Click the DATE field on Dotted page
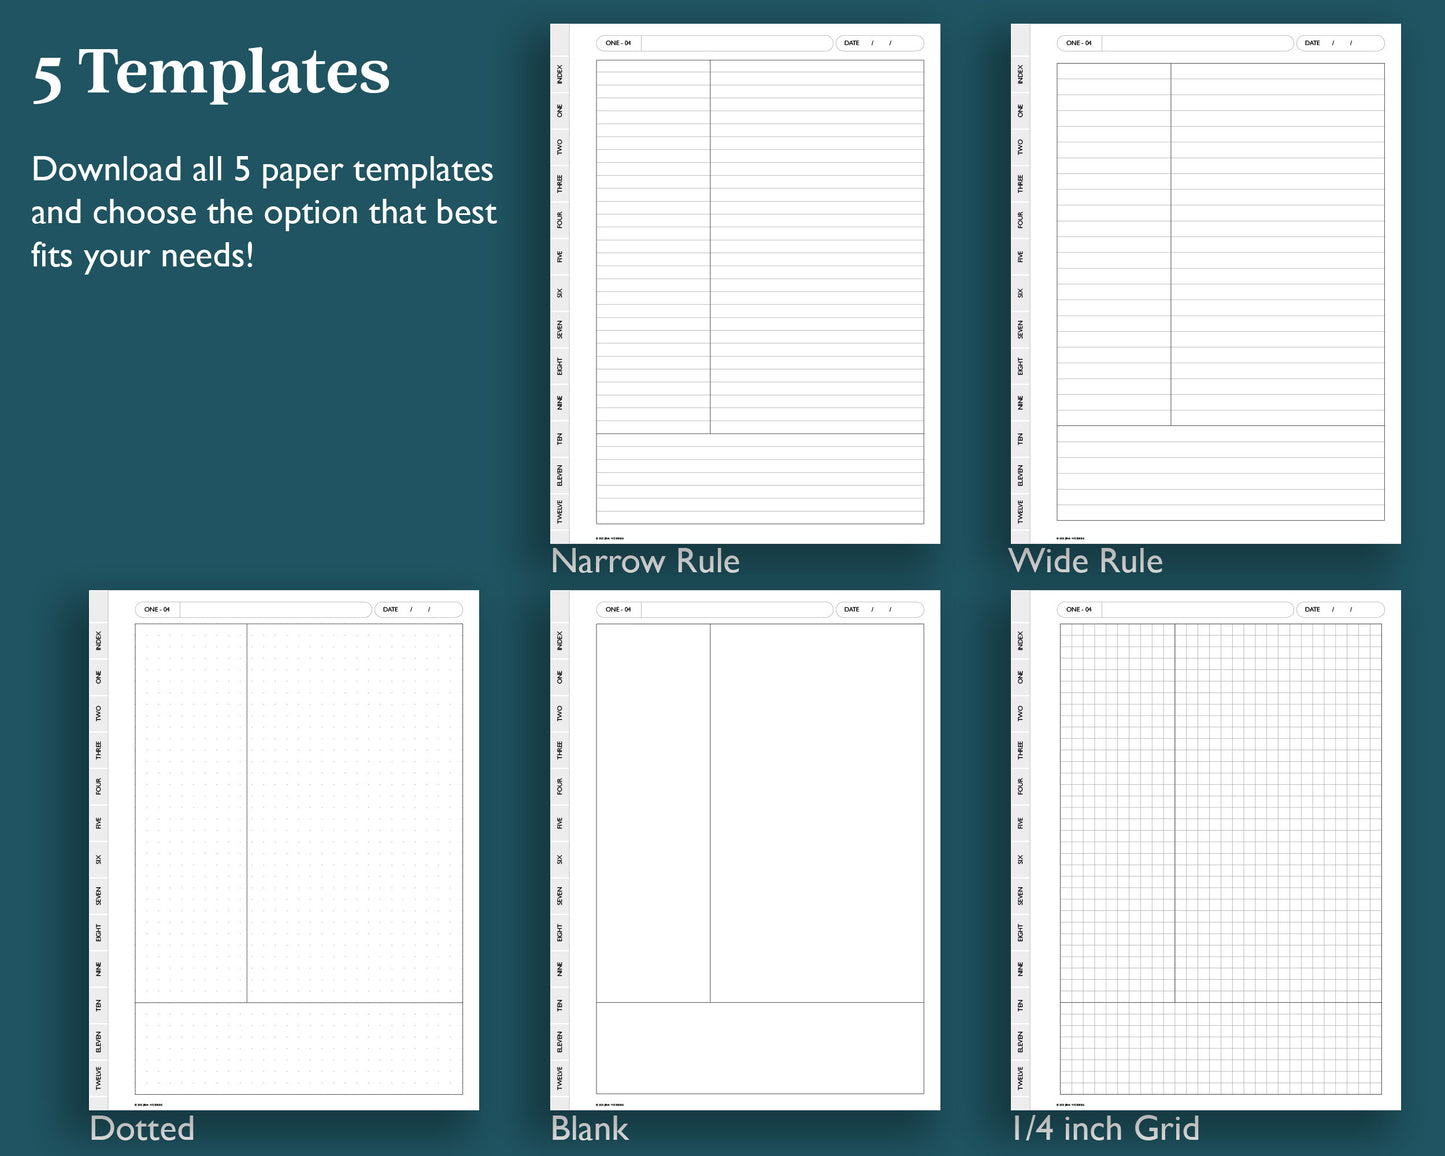1445x1156 pixels. (x=418, y=609)
